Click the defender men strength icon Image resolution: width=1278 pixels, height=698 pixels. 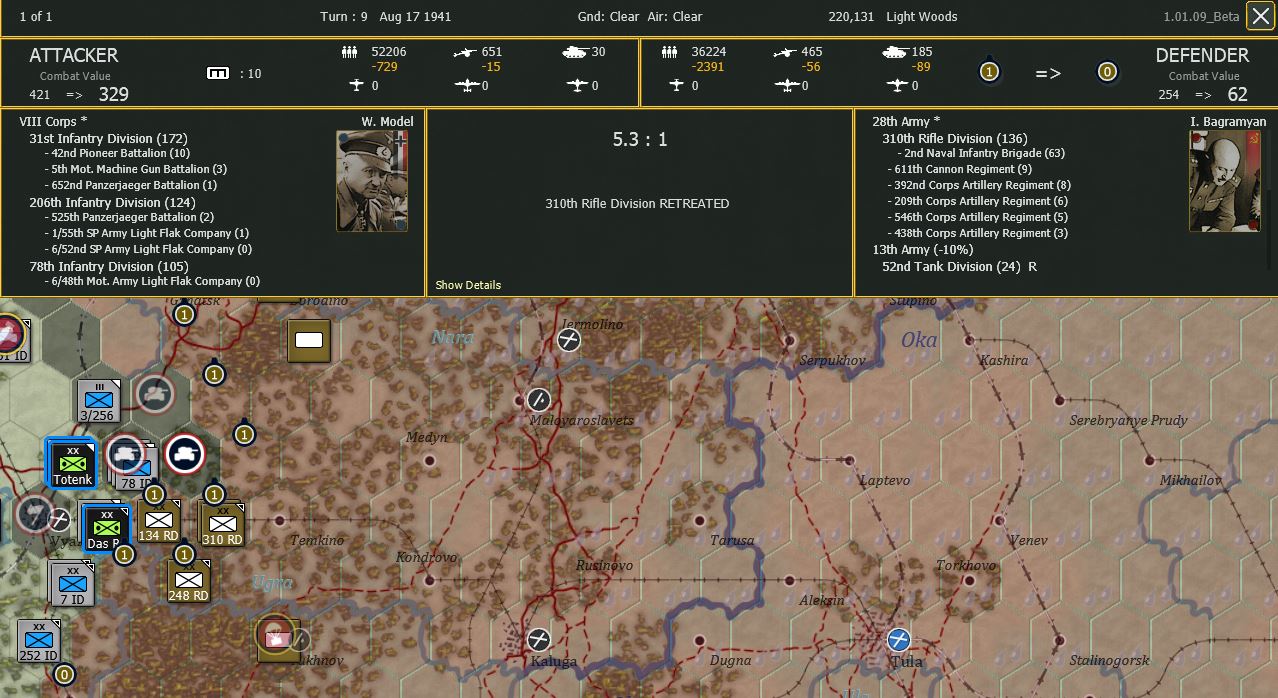(669, 52)
